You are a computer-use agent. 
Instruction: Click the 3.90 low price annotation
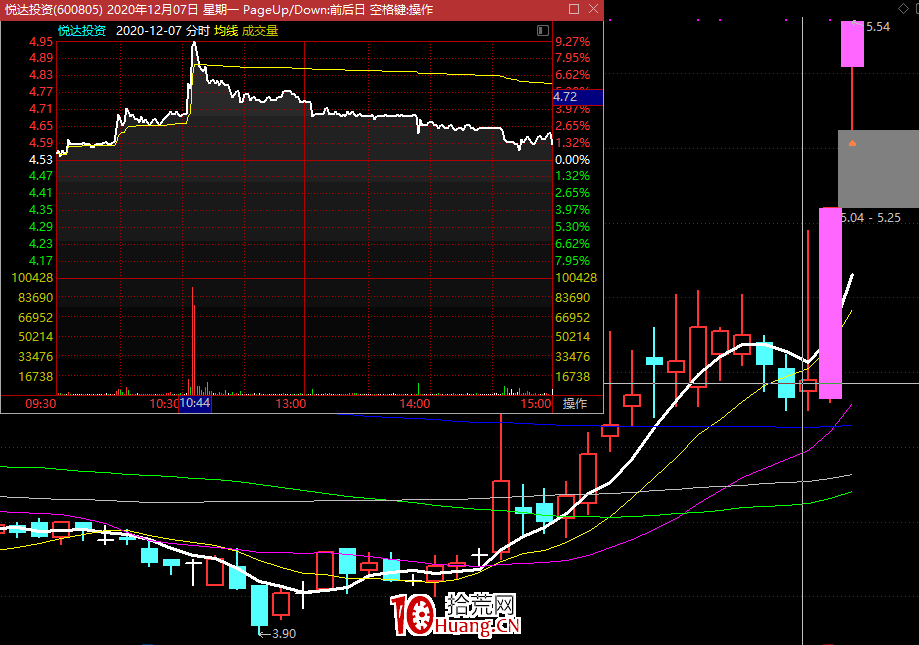click(x=284, y=633)
